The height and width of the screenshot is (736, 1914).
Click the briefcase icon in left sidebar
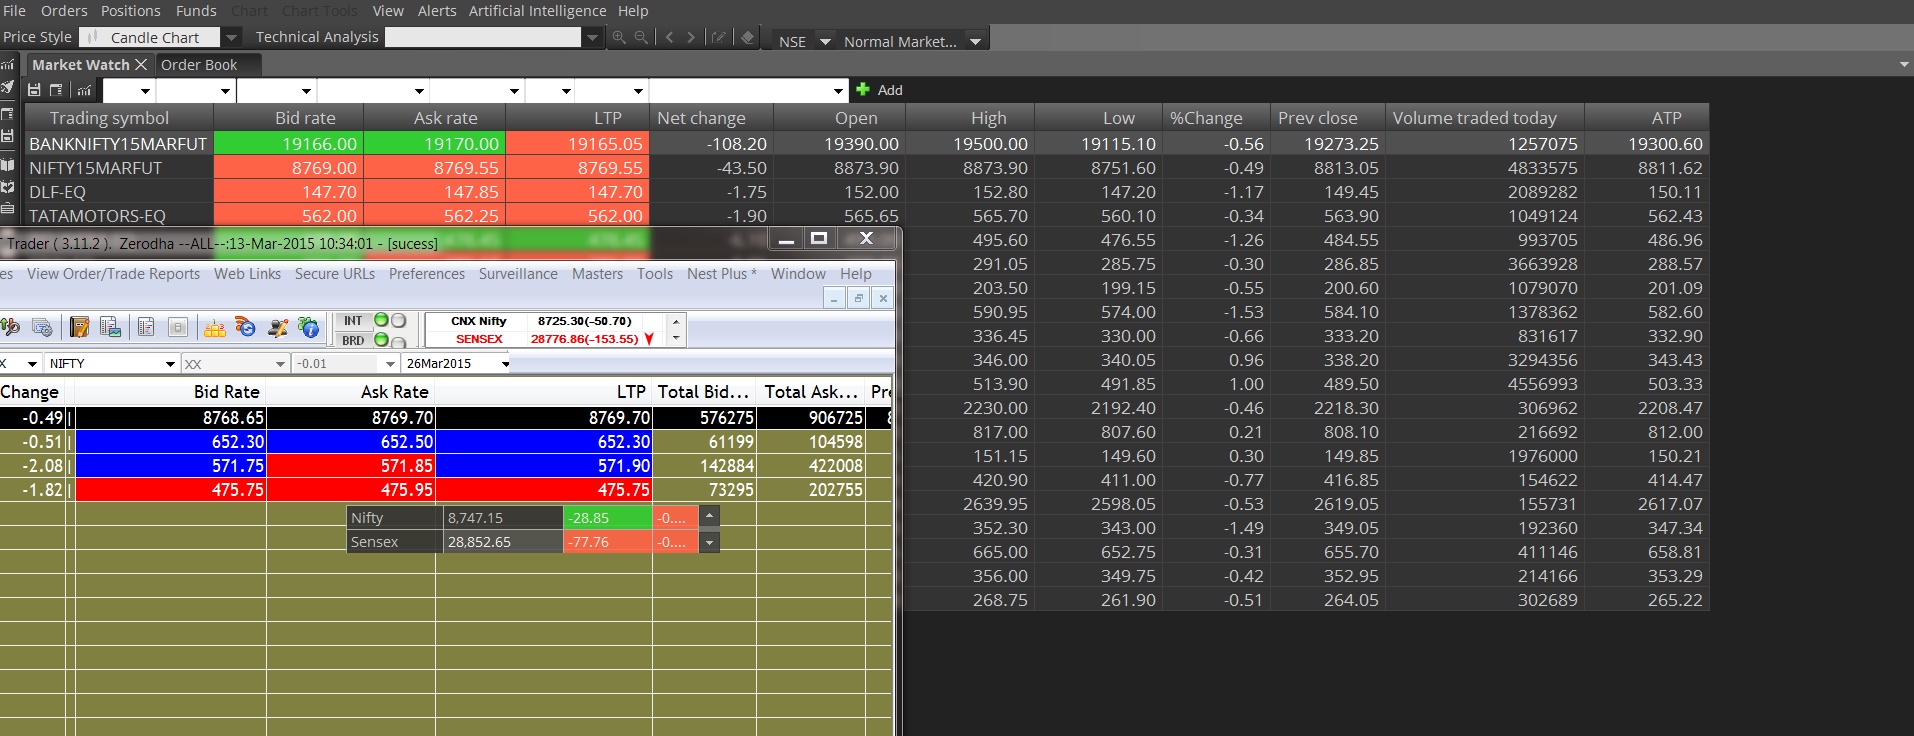click(x=7, y=210)
